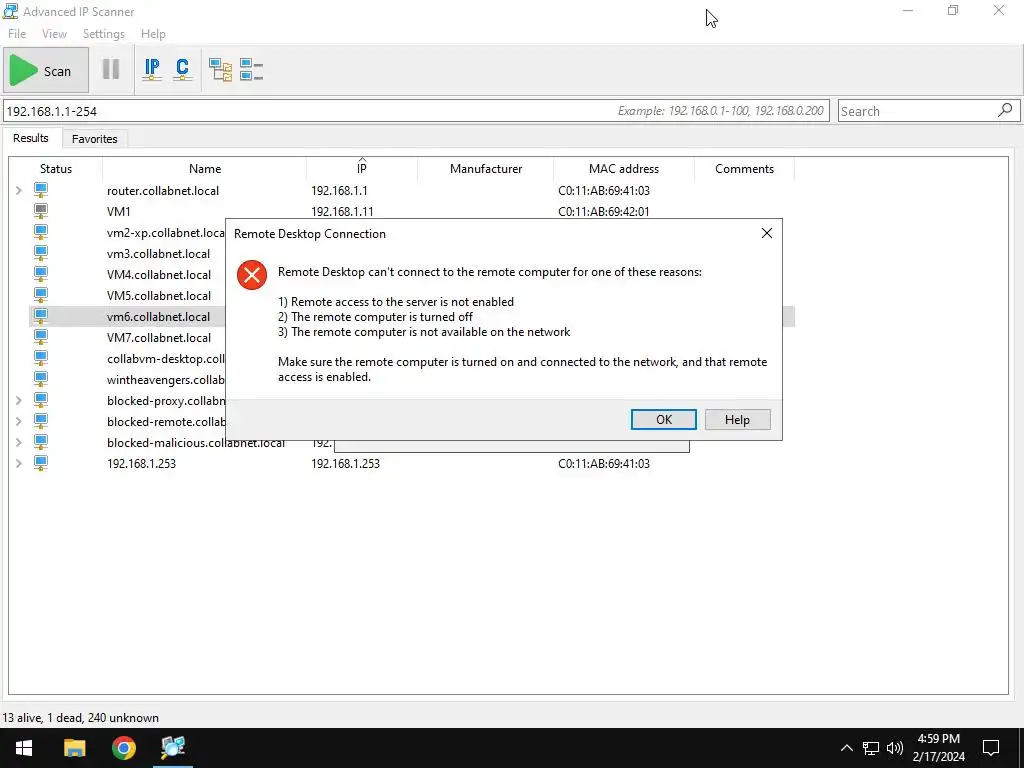1024x768 pixels.
Task: Click the VM5 computer icon
Action: pyautogui.click(x=41, y=295)
